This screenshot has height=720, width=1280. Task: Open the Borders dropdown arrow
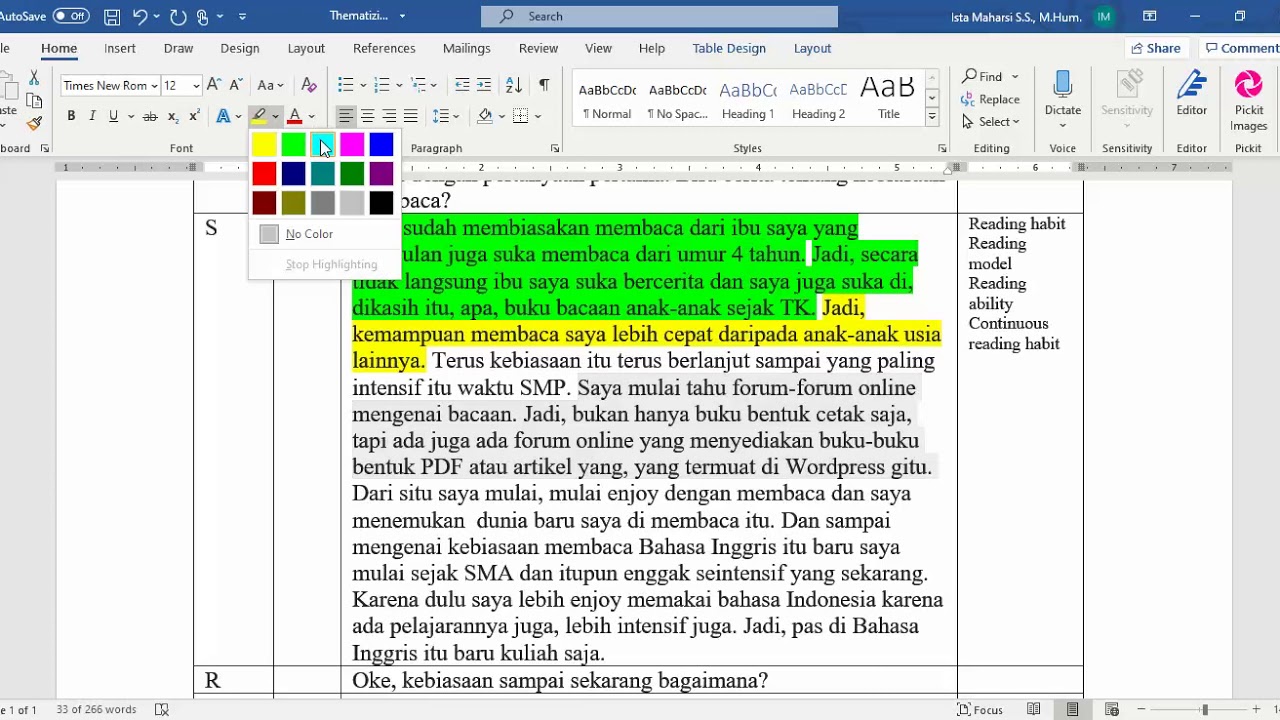pyautogui.click(x=538, y=117)
